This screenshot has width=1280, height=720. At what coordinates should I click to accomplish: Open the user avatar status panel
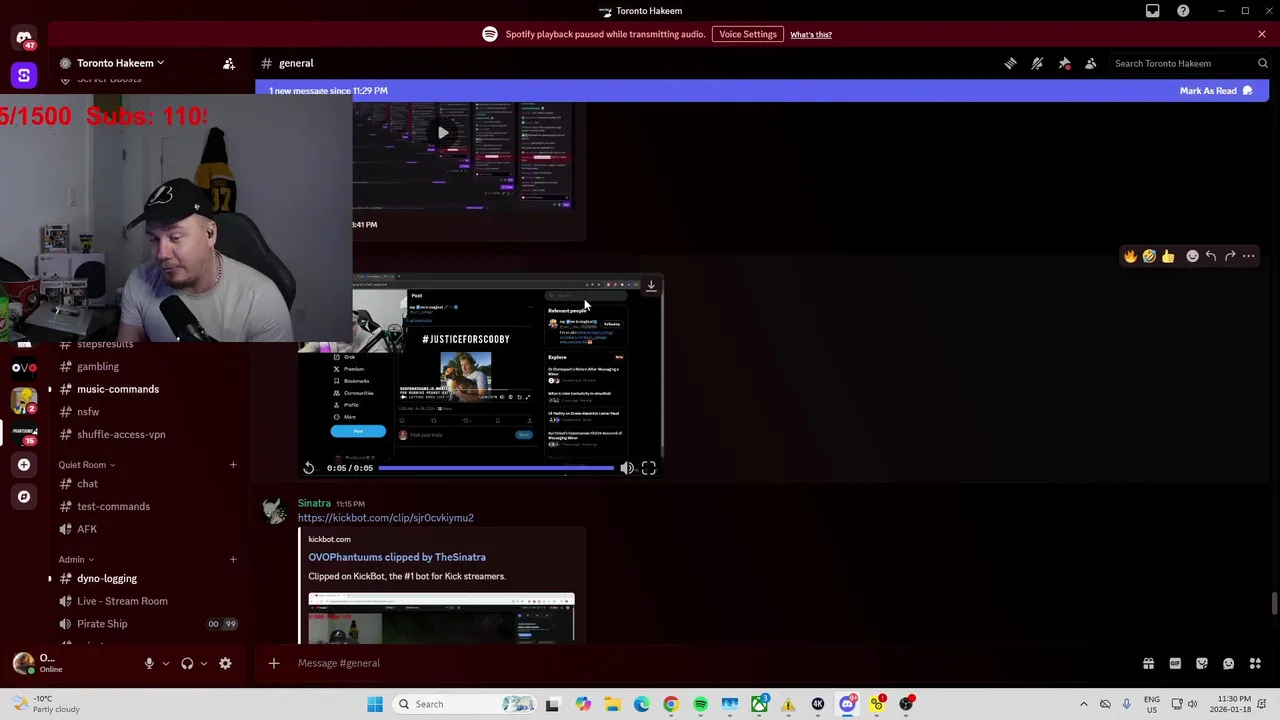point(23,663)
